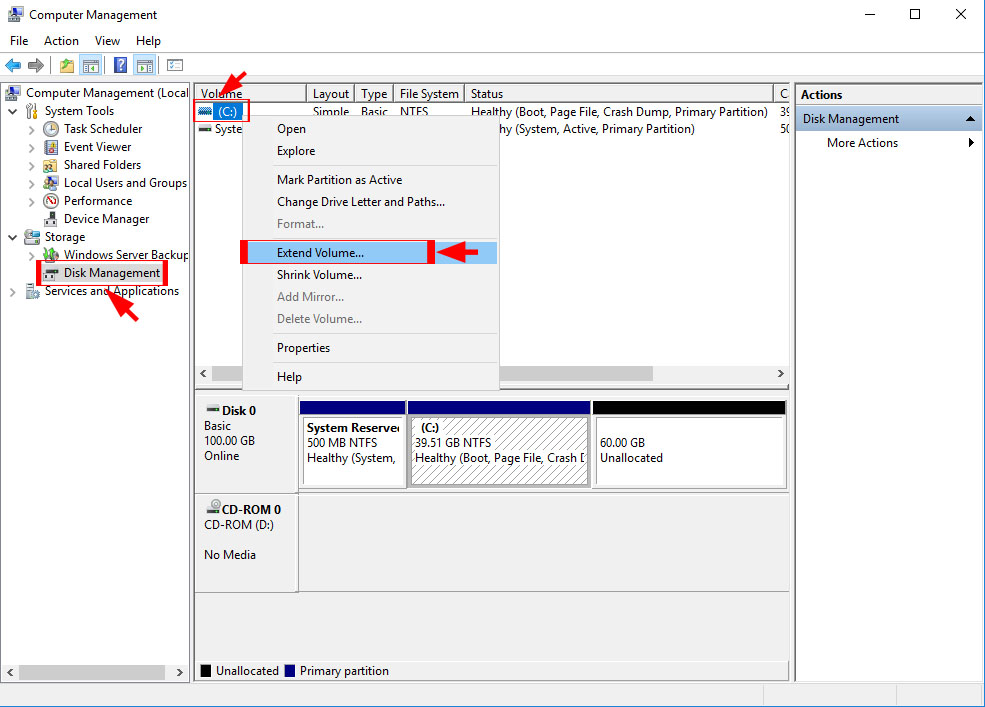Click the Back arrow toolbar icon
Image resolution: width=985 pixels, height=707 pixels.
pyautogui.click(x=13, y=65)
